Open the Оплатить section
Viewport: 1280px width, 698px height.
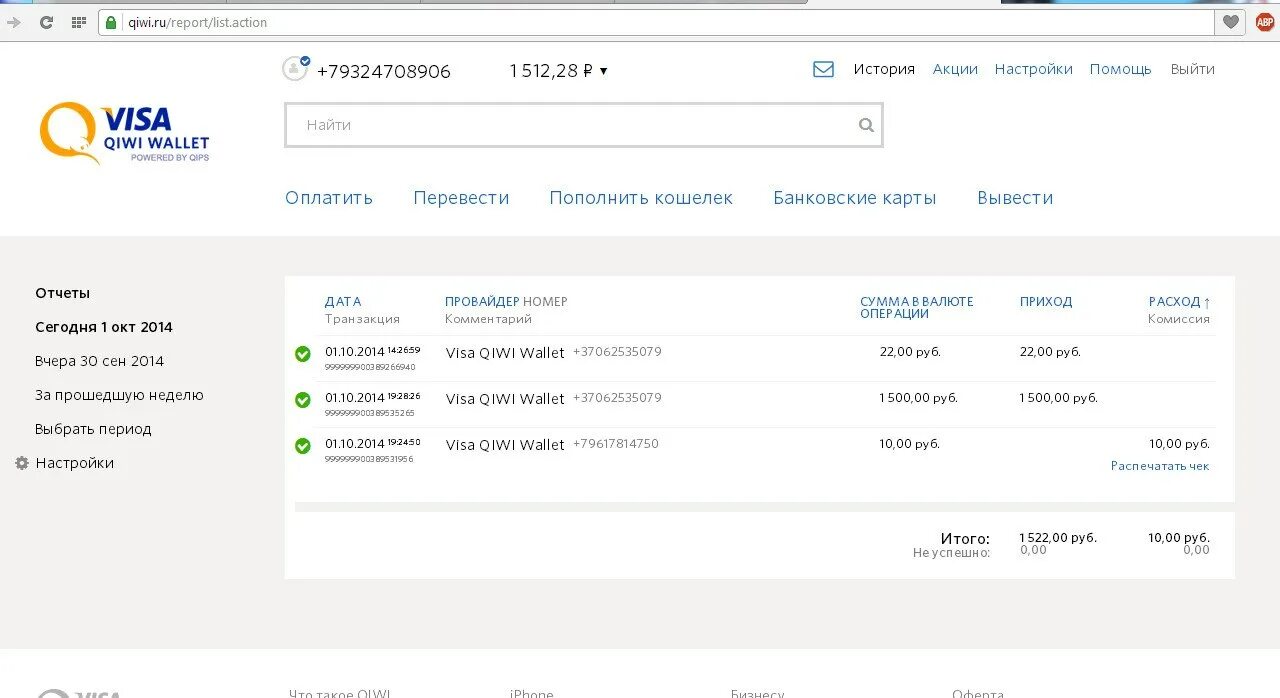pos(329,198)
